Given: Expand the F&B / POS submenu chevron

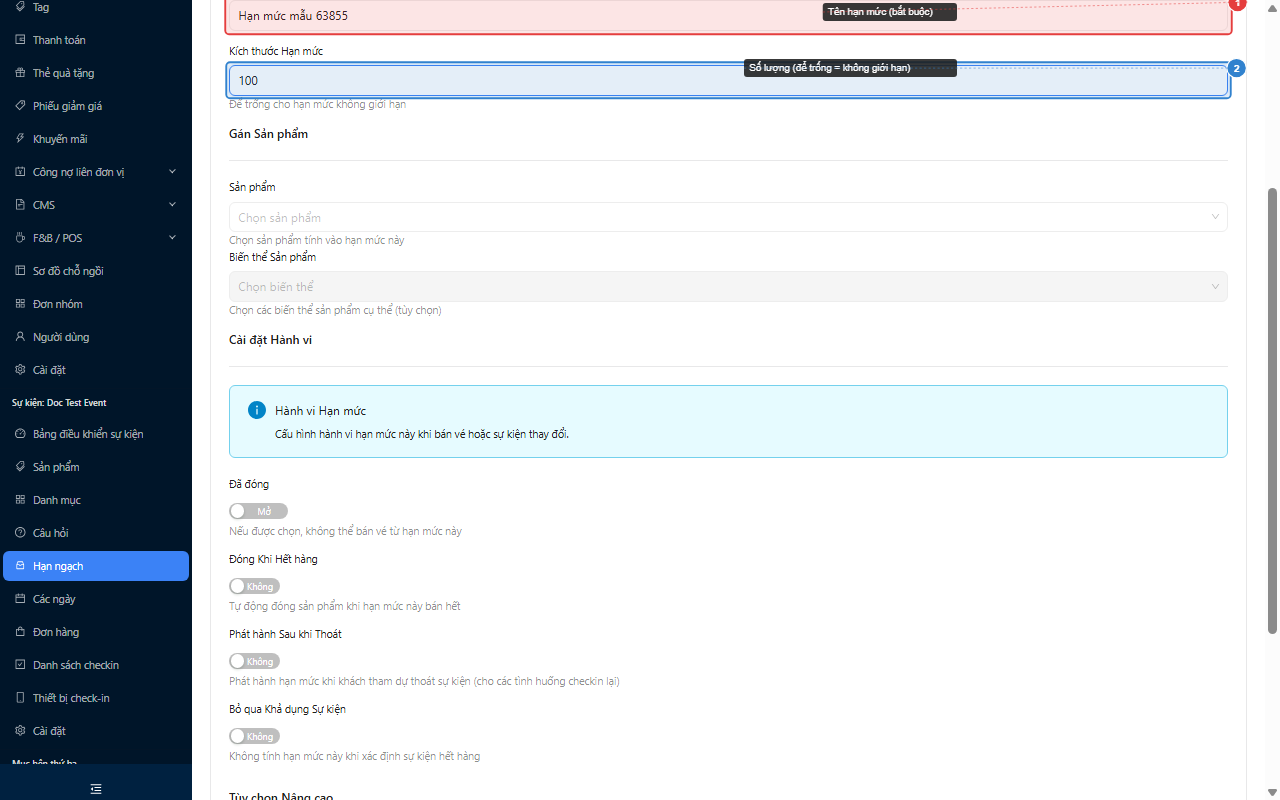Looking at the screenshot, I should tap(172, 238).
